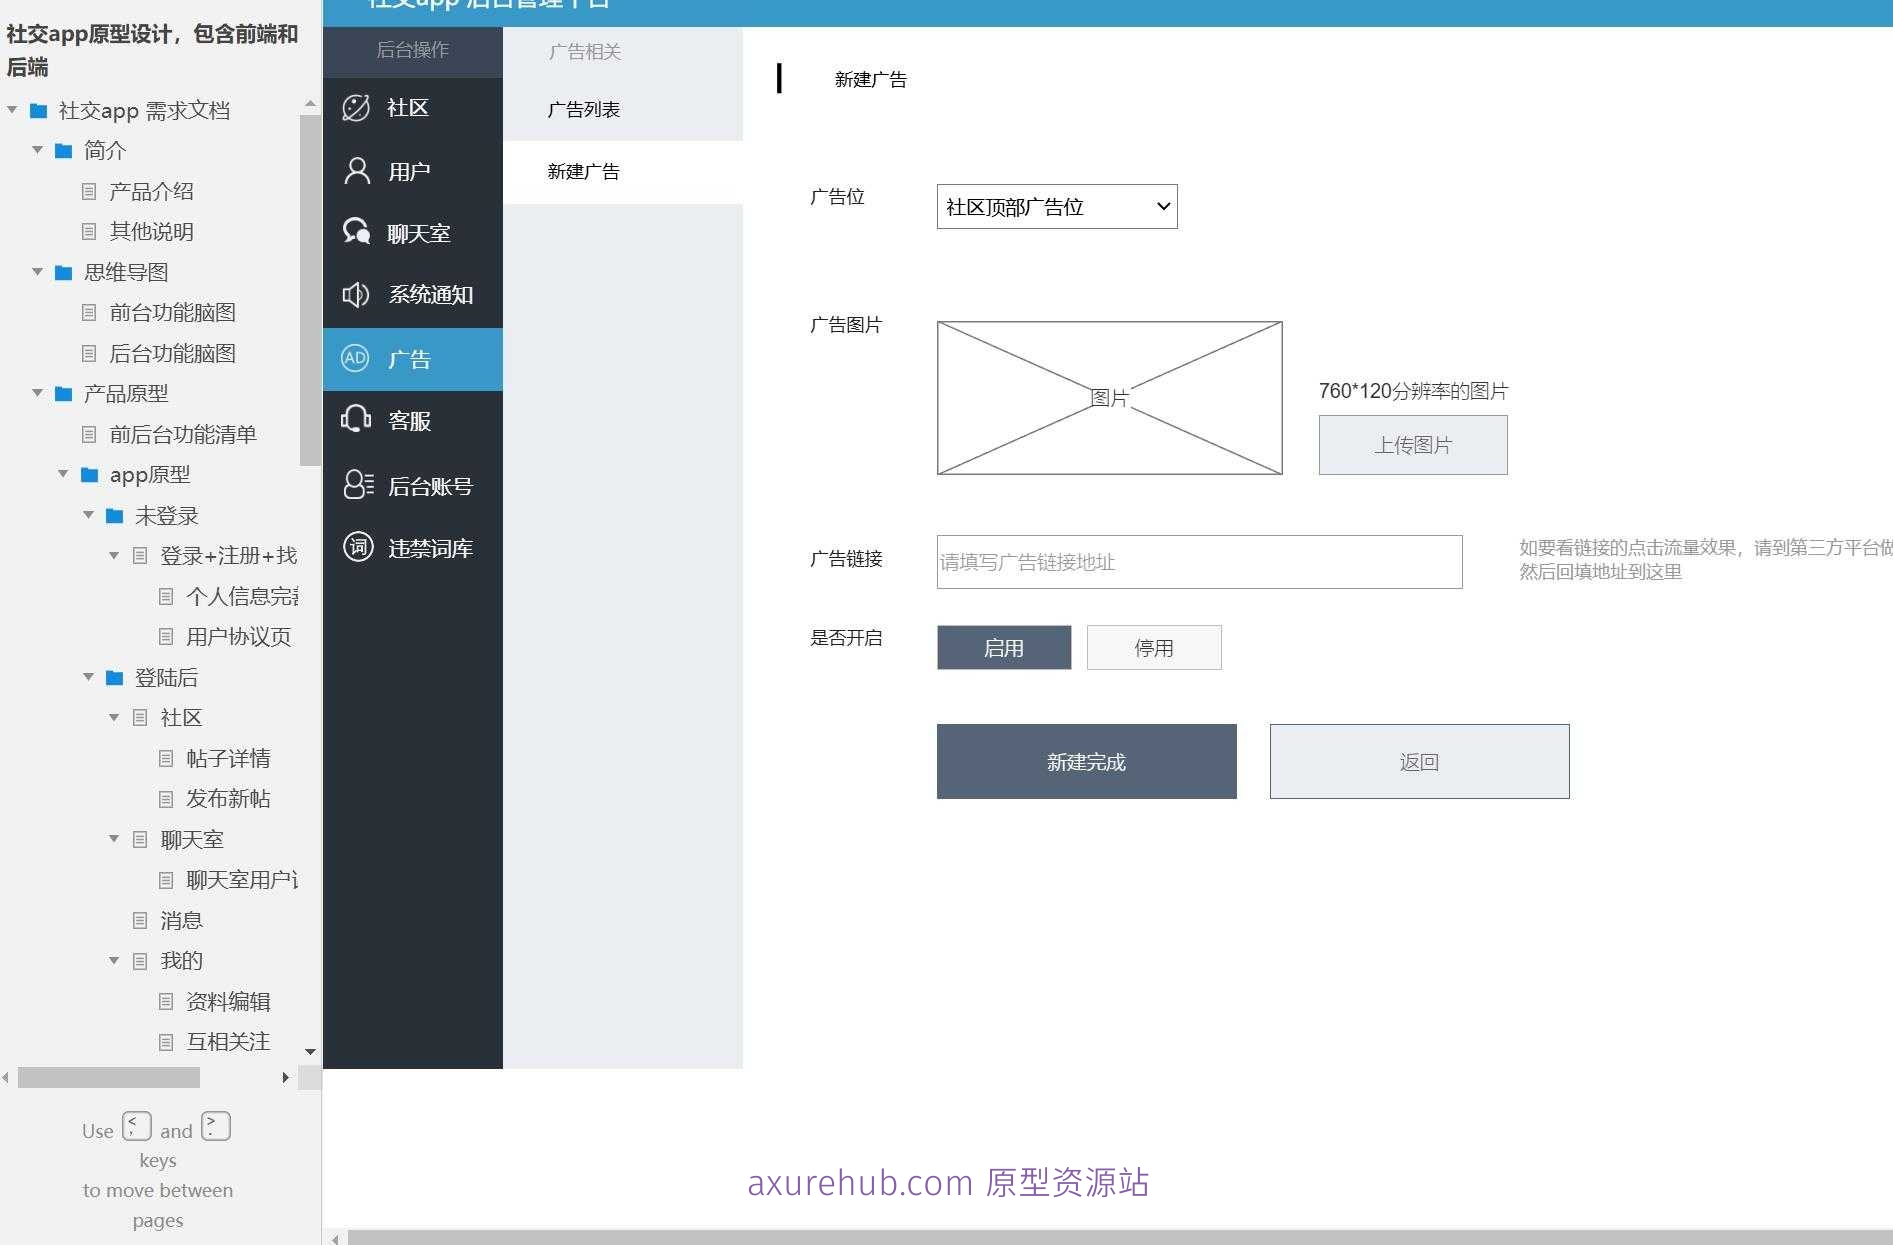Open 客服 using its bell icon
1893x1245 pixels.
pyautogui.click(x=356, y=420)
